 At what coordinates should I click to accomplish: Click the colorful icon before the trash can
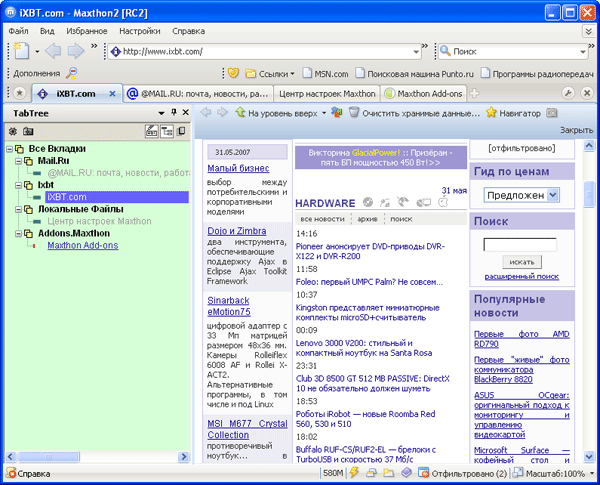click(337, 112)
